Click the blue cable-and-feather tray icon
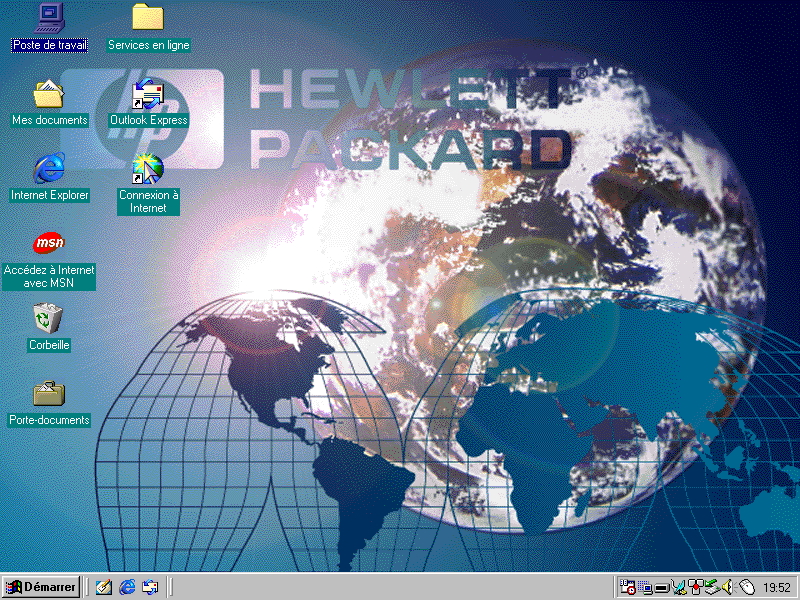The height and width of the screenshot is (600, 800). click(679, 587)
